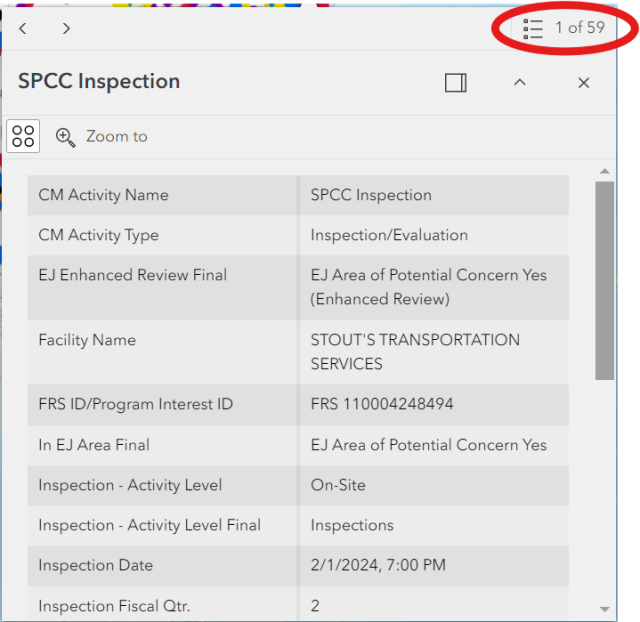Select the 'On-Site' activity level value
Screen dimensions: 640x622
(338, 485)
